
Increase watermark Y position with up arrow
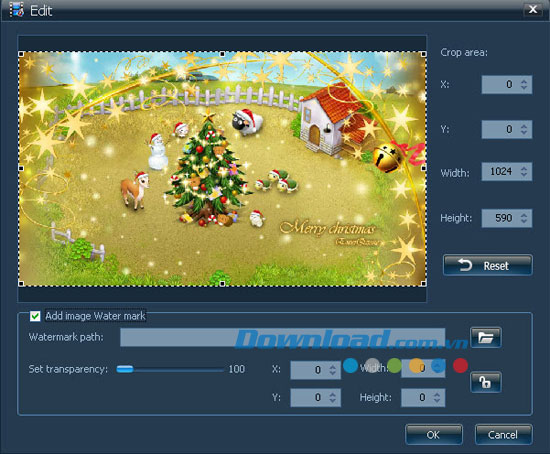tap(333, 394)
